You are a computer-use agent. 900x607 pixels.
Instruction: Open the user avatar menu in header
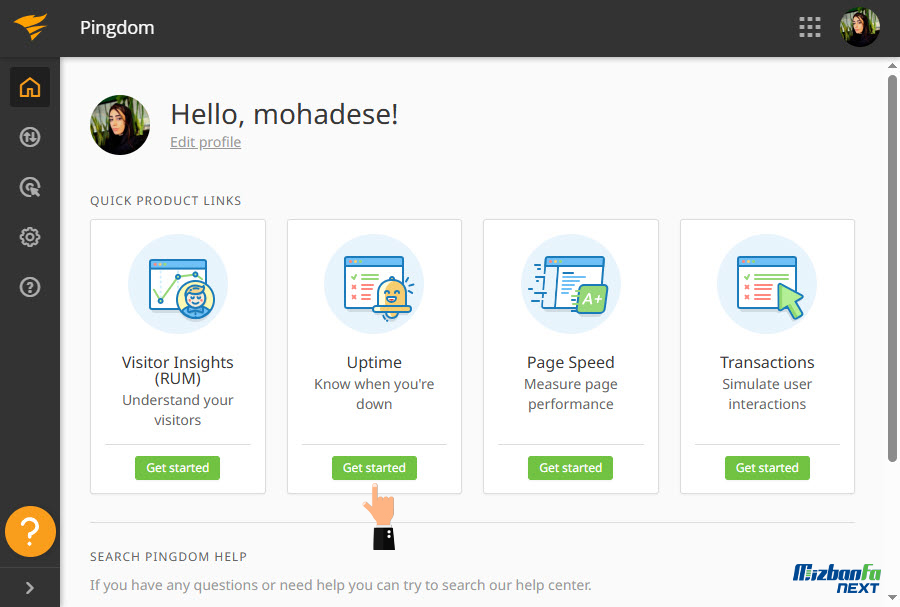[x=859, y=27]
